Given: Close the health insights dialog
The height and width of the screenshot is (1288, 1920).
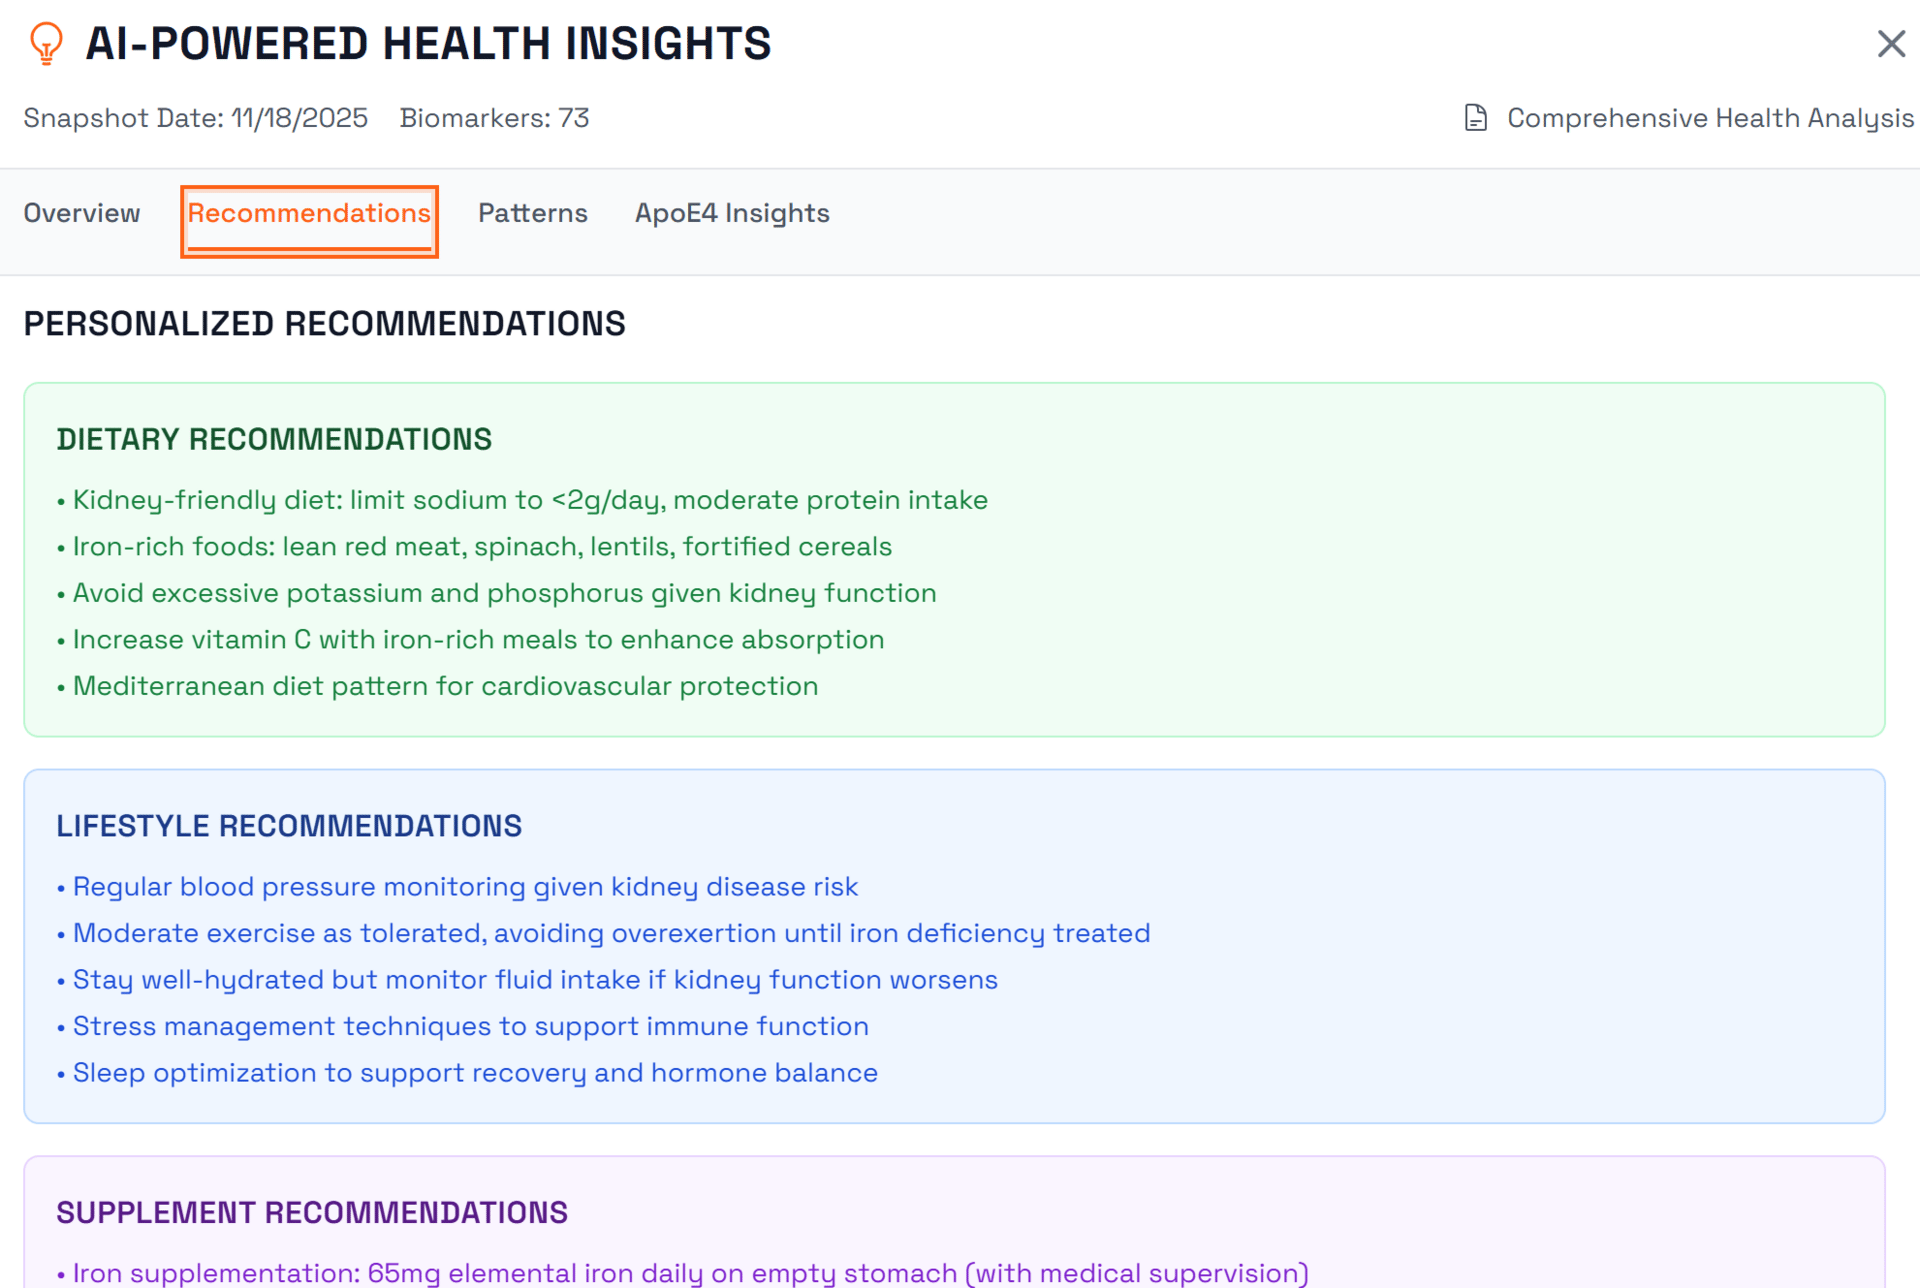Looking at the screenshot, I should 1890,44.
